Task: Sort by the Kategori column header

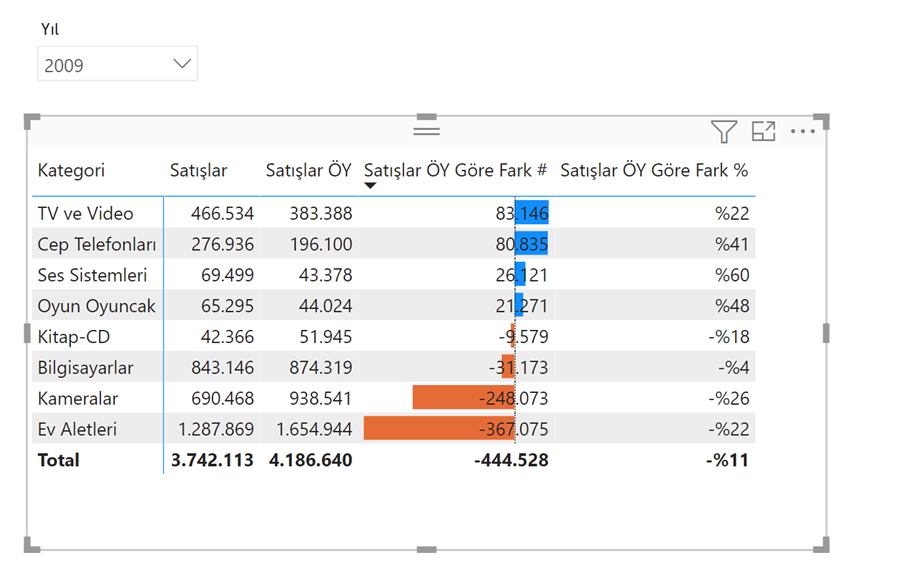Action: point(71,170)
